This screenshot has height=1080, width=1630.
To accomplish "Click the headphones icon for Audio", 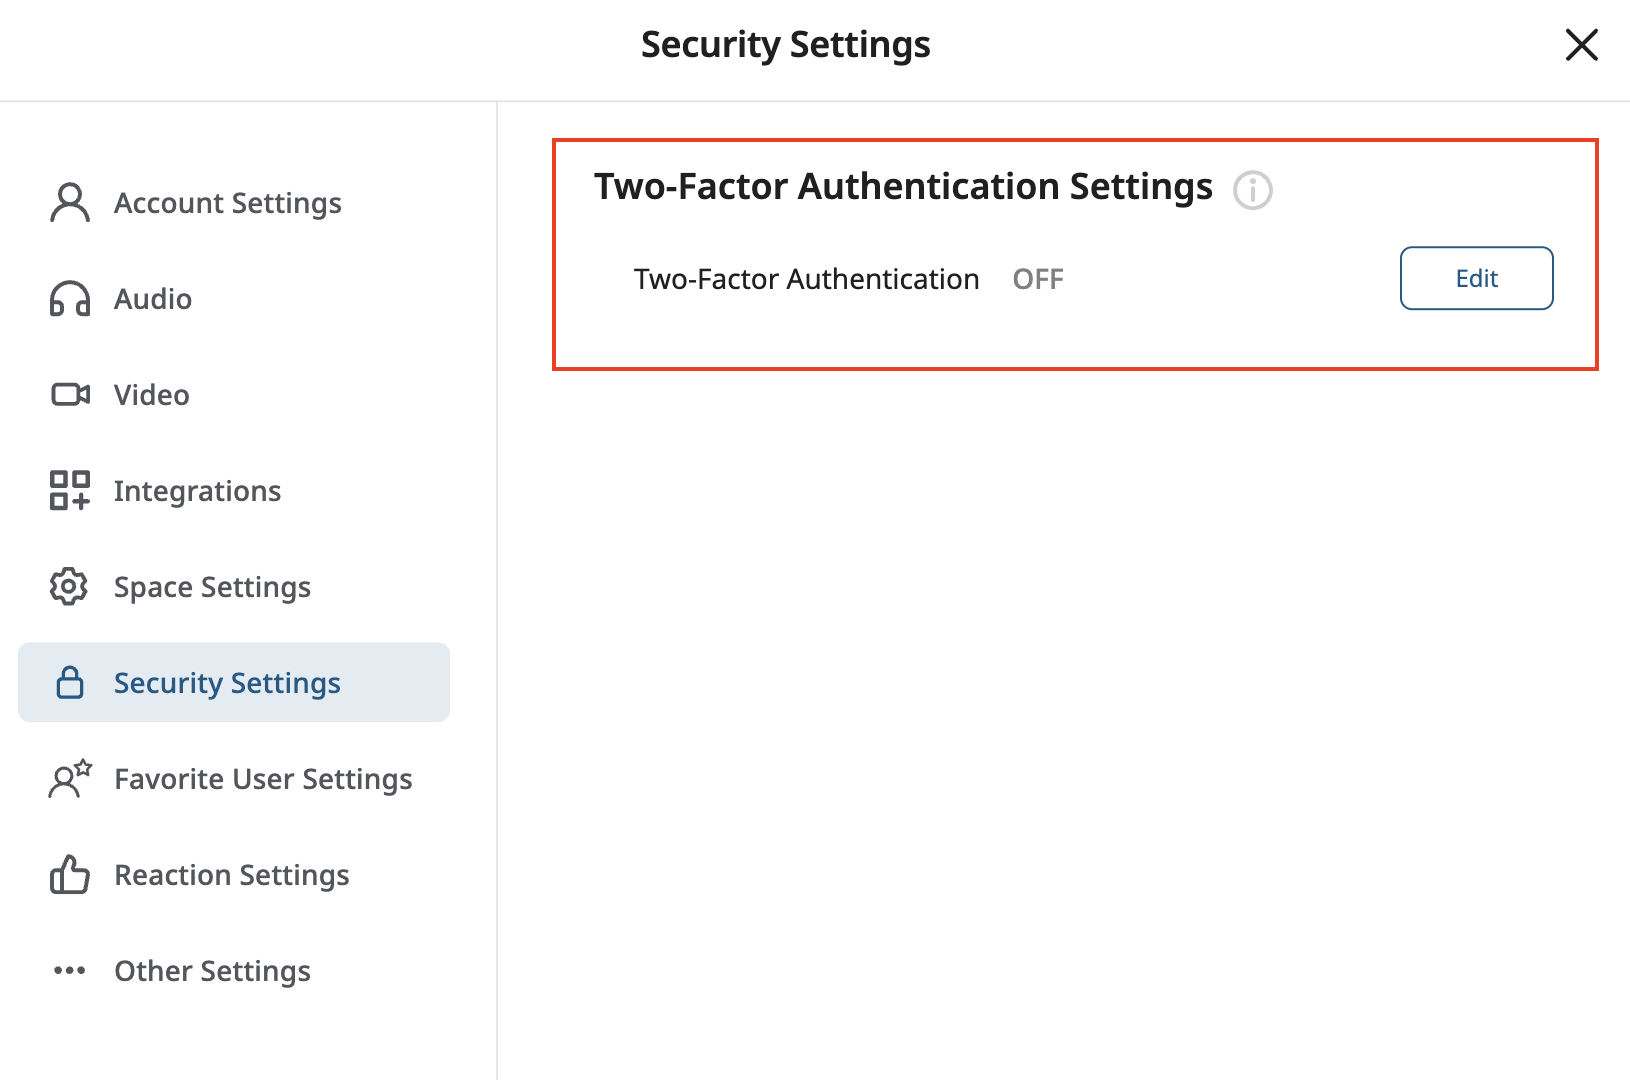I will [69, 299].
